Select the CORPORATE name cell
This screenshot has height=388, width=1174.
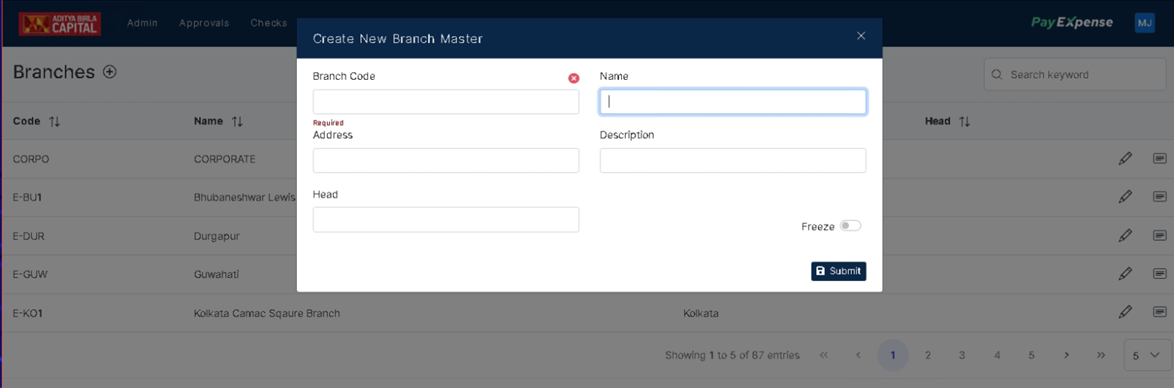click(x=225, y=159)
